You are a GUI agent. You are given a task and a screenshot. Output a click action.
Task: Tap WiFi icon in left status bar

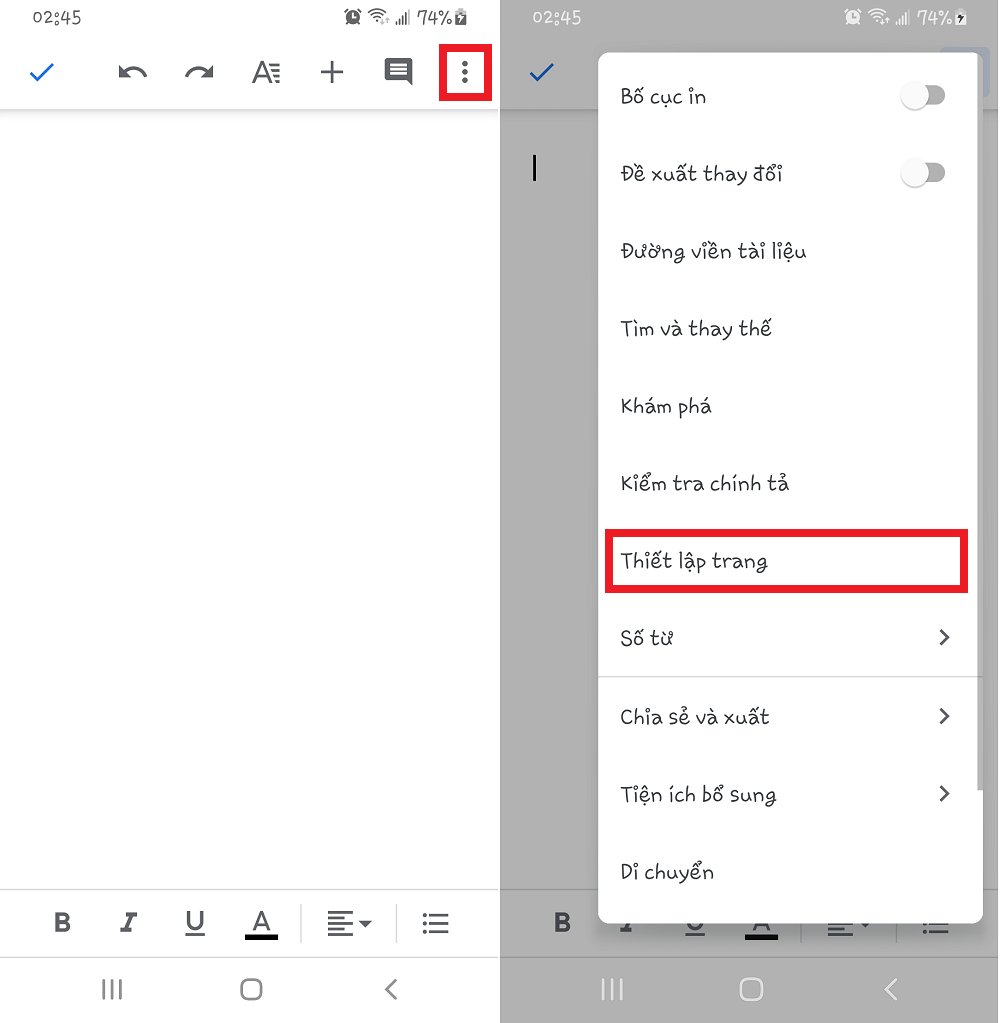point(378,17)
